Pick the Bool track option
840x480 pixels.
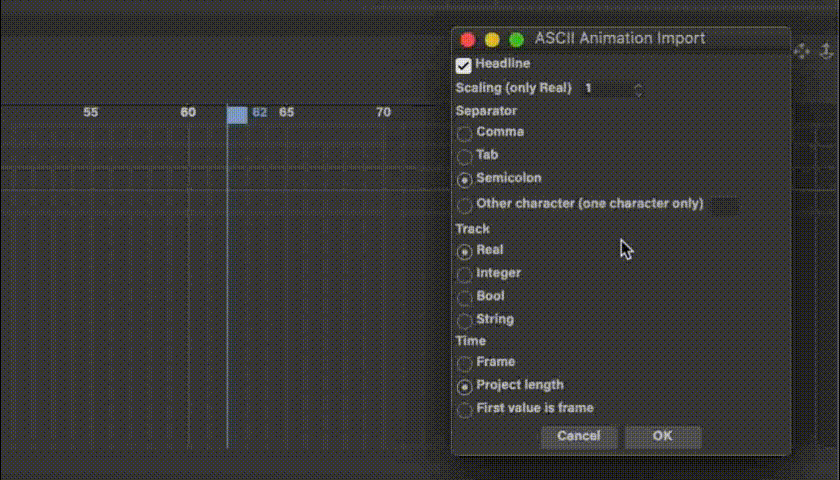pos(464,298)
